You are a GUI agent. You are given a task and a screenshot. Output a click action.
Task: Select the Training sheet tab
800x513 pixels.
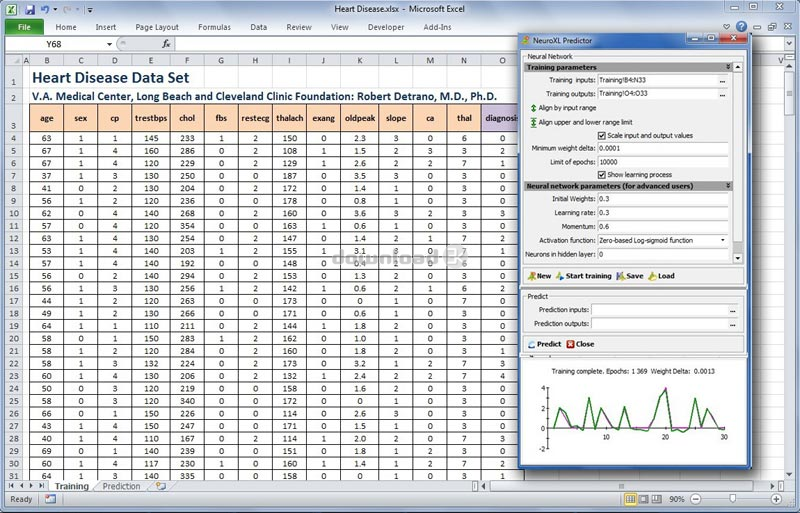pos(71,486)
